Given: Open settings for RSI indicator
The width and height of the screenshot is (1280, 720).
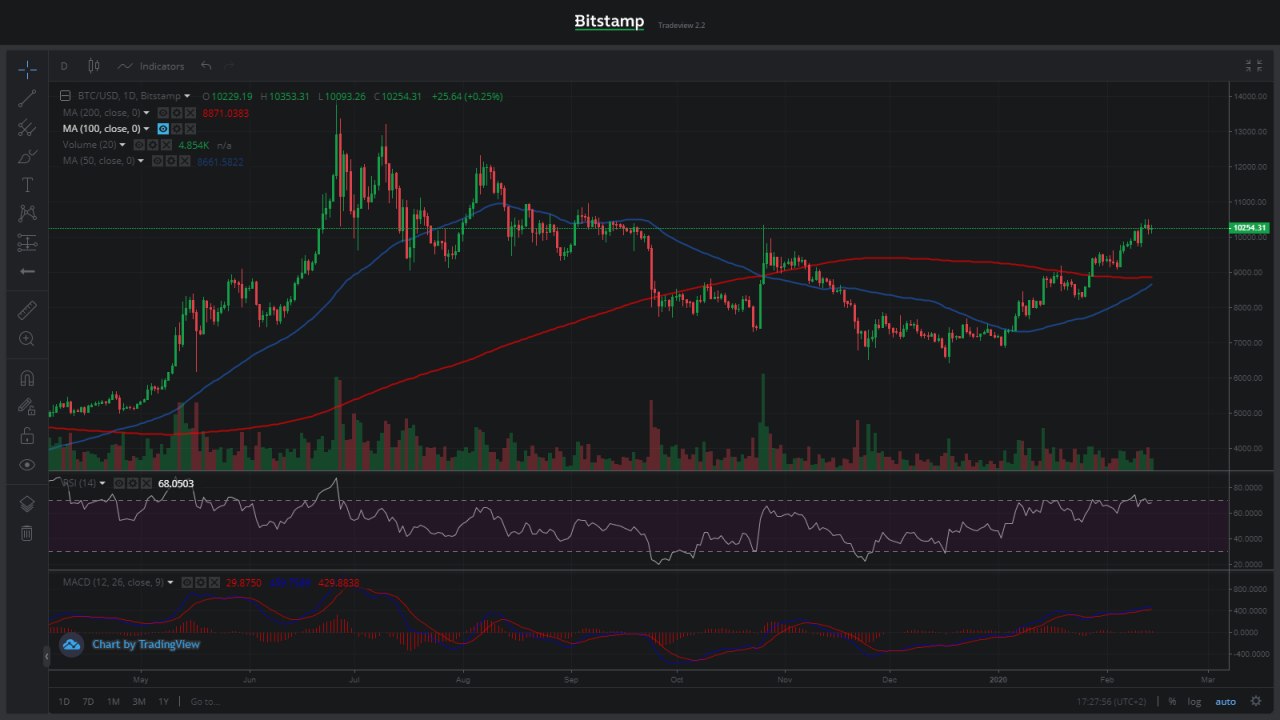Looking at the screenshot, I should [132, 484].
